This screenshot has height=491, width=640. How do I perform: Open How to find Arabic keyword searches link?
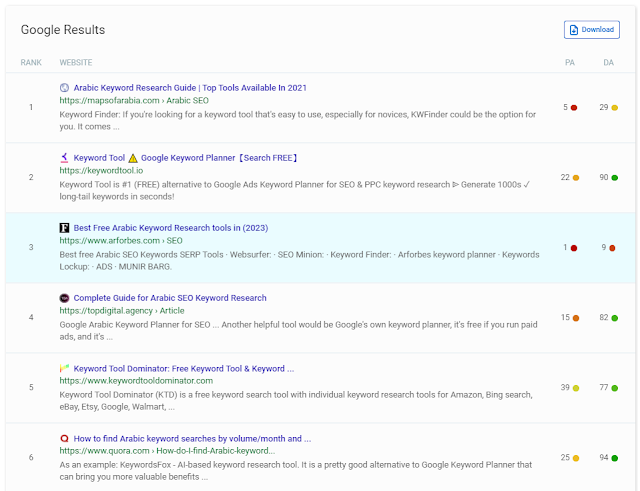click(192, 439)
